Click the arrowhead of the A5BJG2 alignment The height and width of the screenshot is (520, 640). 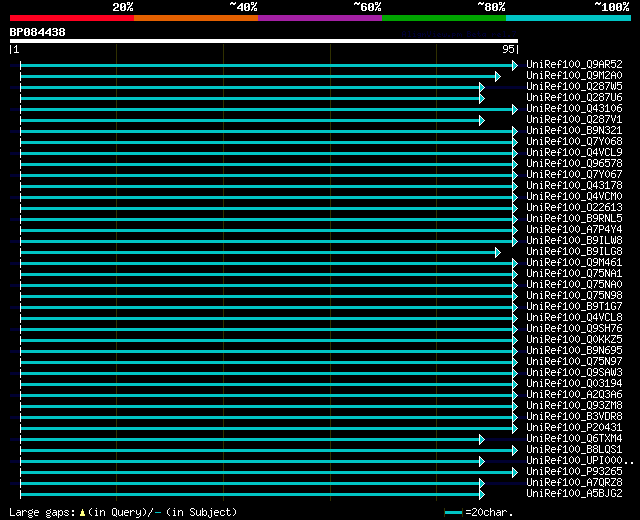pos(482,495)
